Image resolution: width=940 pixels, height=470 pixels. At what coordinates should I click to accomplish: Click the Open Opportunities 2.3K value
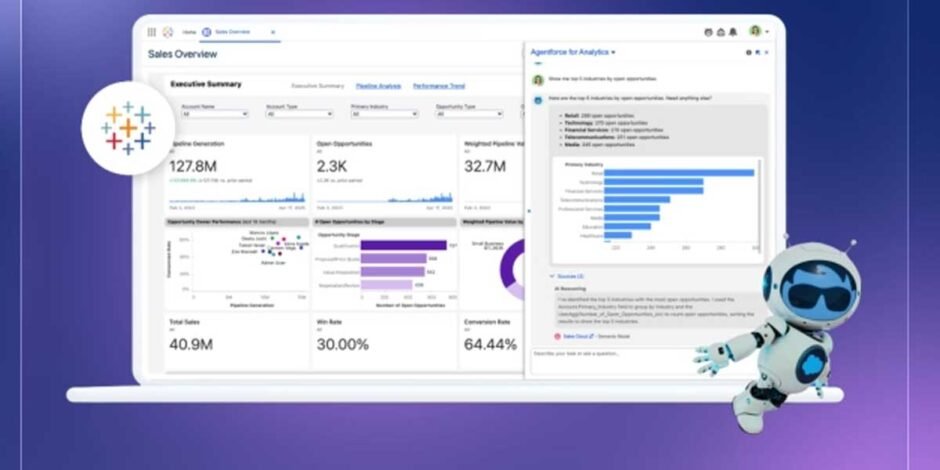[332, 167]
